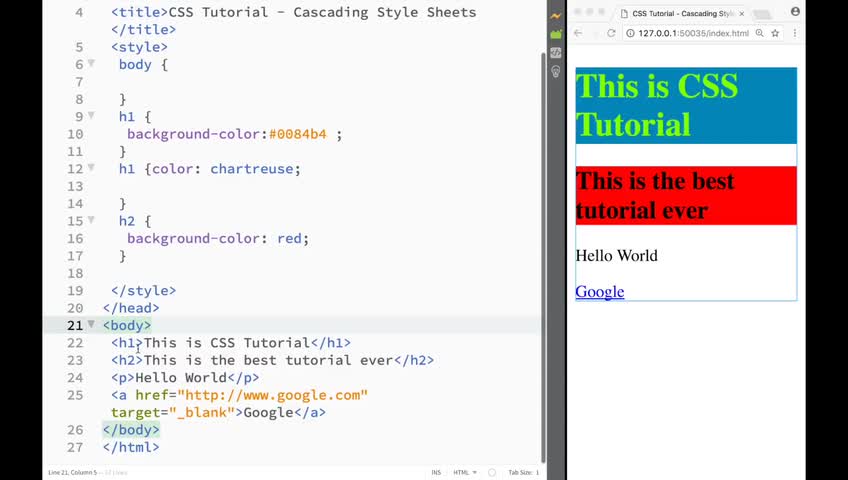Close the CSS Tutorial browser tab
This screenshot has width=848, height=480.
point(741,14)
